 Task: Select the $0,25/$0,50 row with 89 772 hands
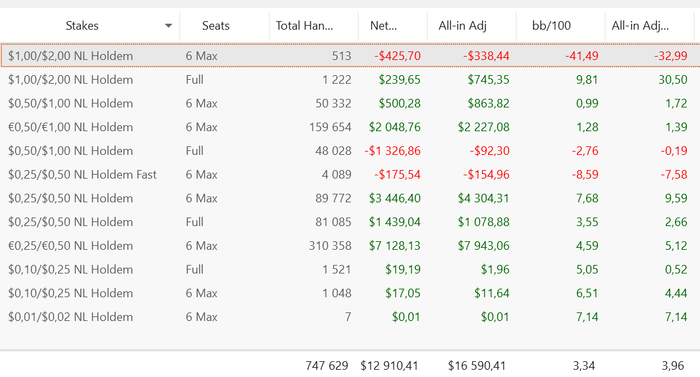[350, 198]
